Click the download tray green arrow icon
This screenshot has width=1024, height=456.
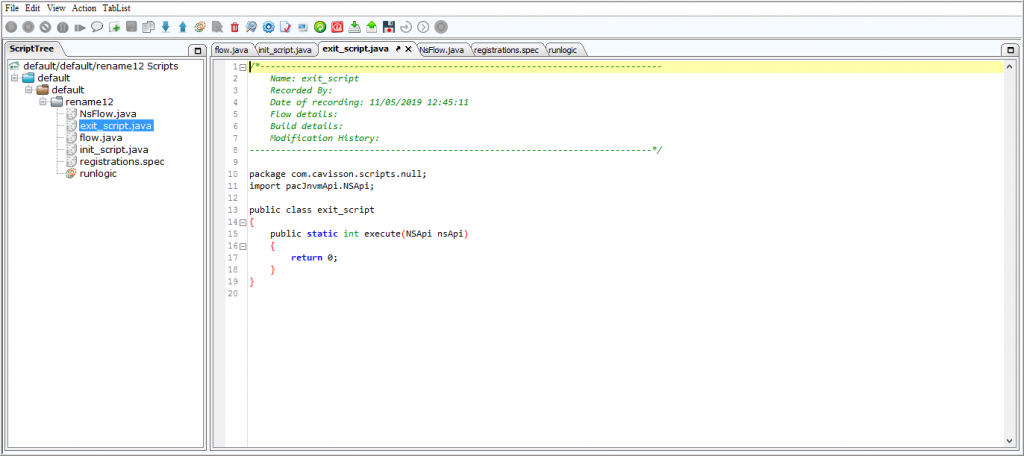(354, 27)
